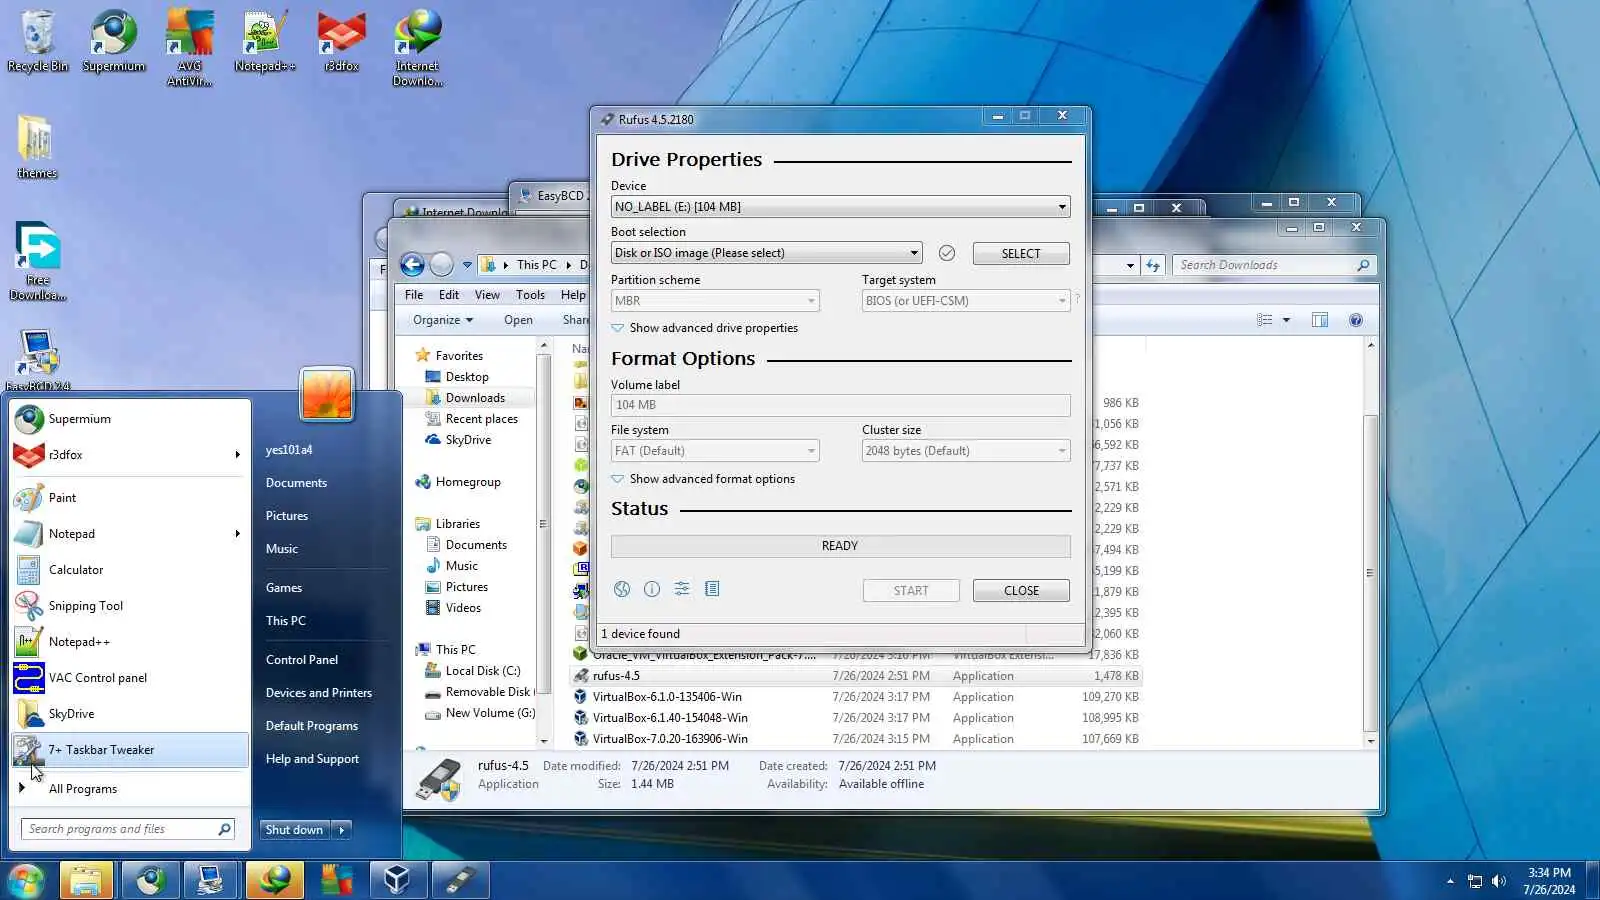Click the Windows Start orb

(x=26, y=880)
